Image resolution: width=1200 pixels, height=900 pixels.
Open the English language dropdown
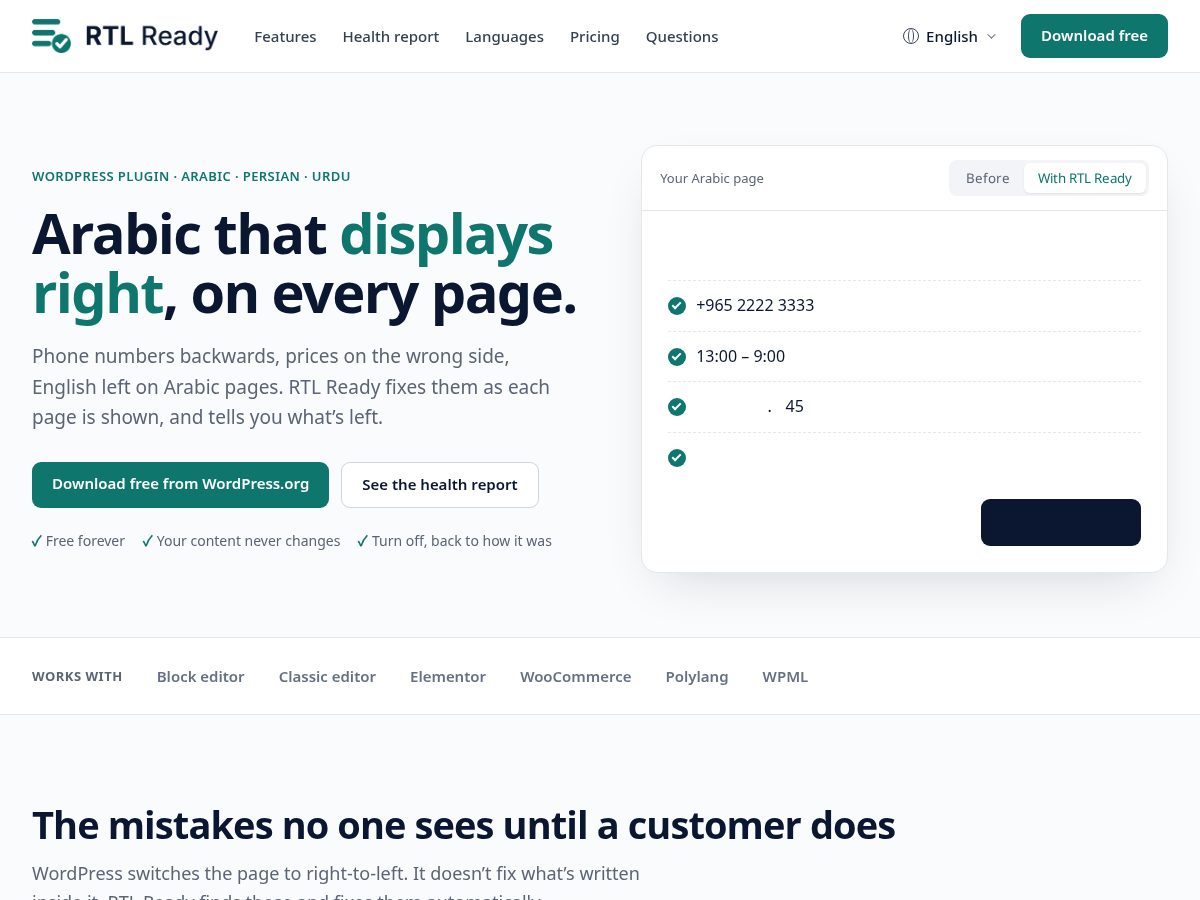[950, 36]
